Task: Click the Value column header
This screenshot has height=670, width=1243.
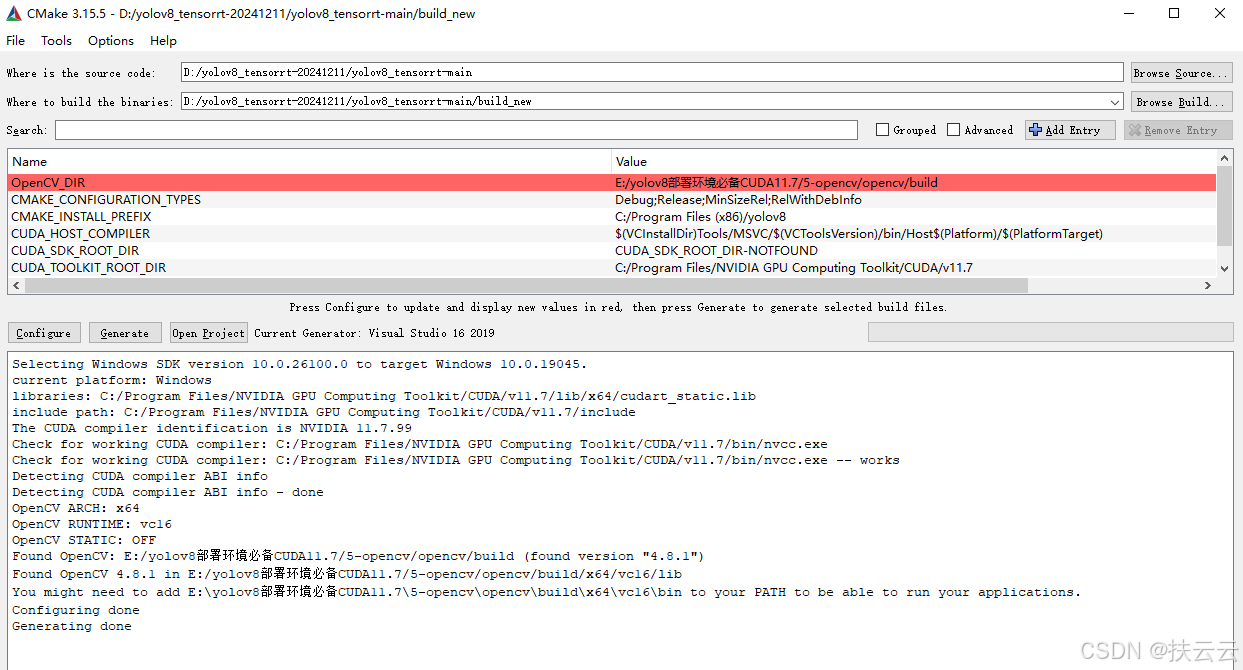Action: [x=914, y=161]
